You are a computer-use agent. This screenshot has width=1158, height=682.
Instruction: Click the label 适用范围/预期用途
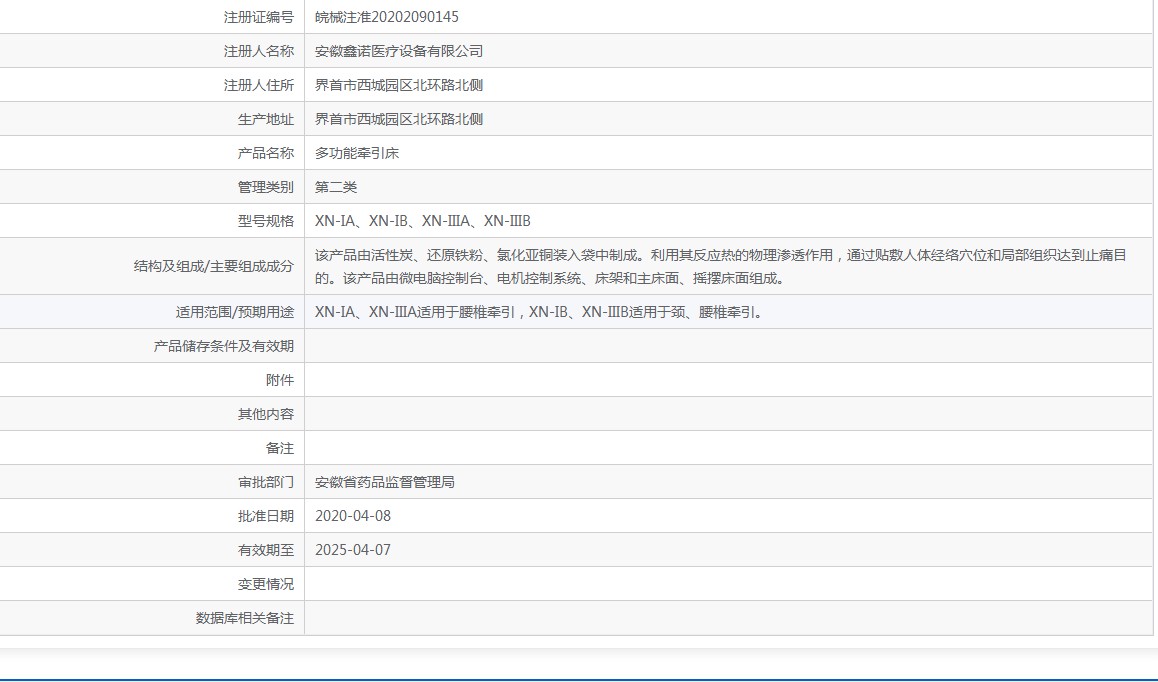coord(235,312)
